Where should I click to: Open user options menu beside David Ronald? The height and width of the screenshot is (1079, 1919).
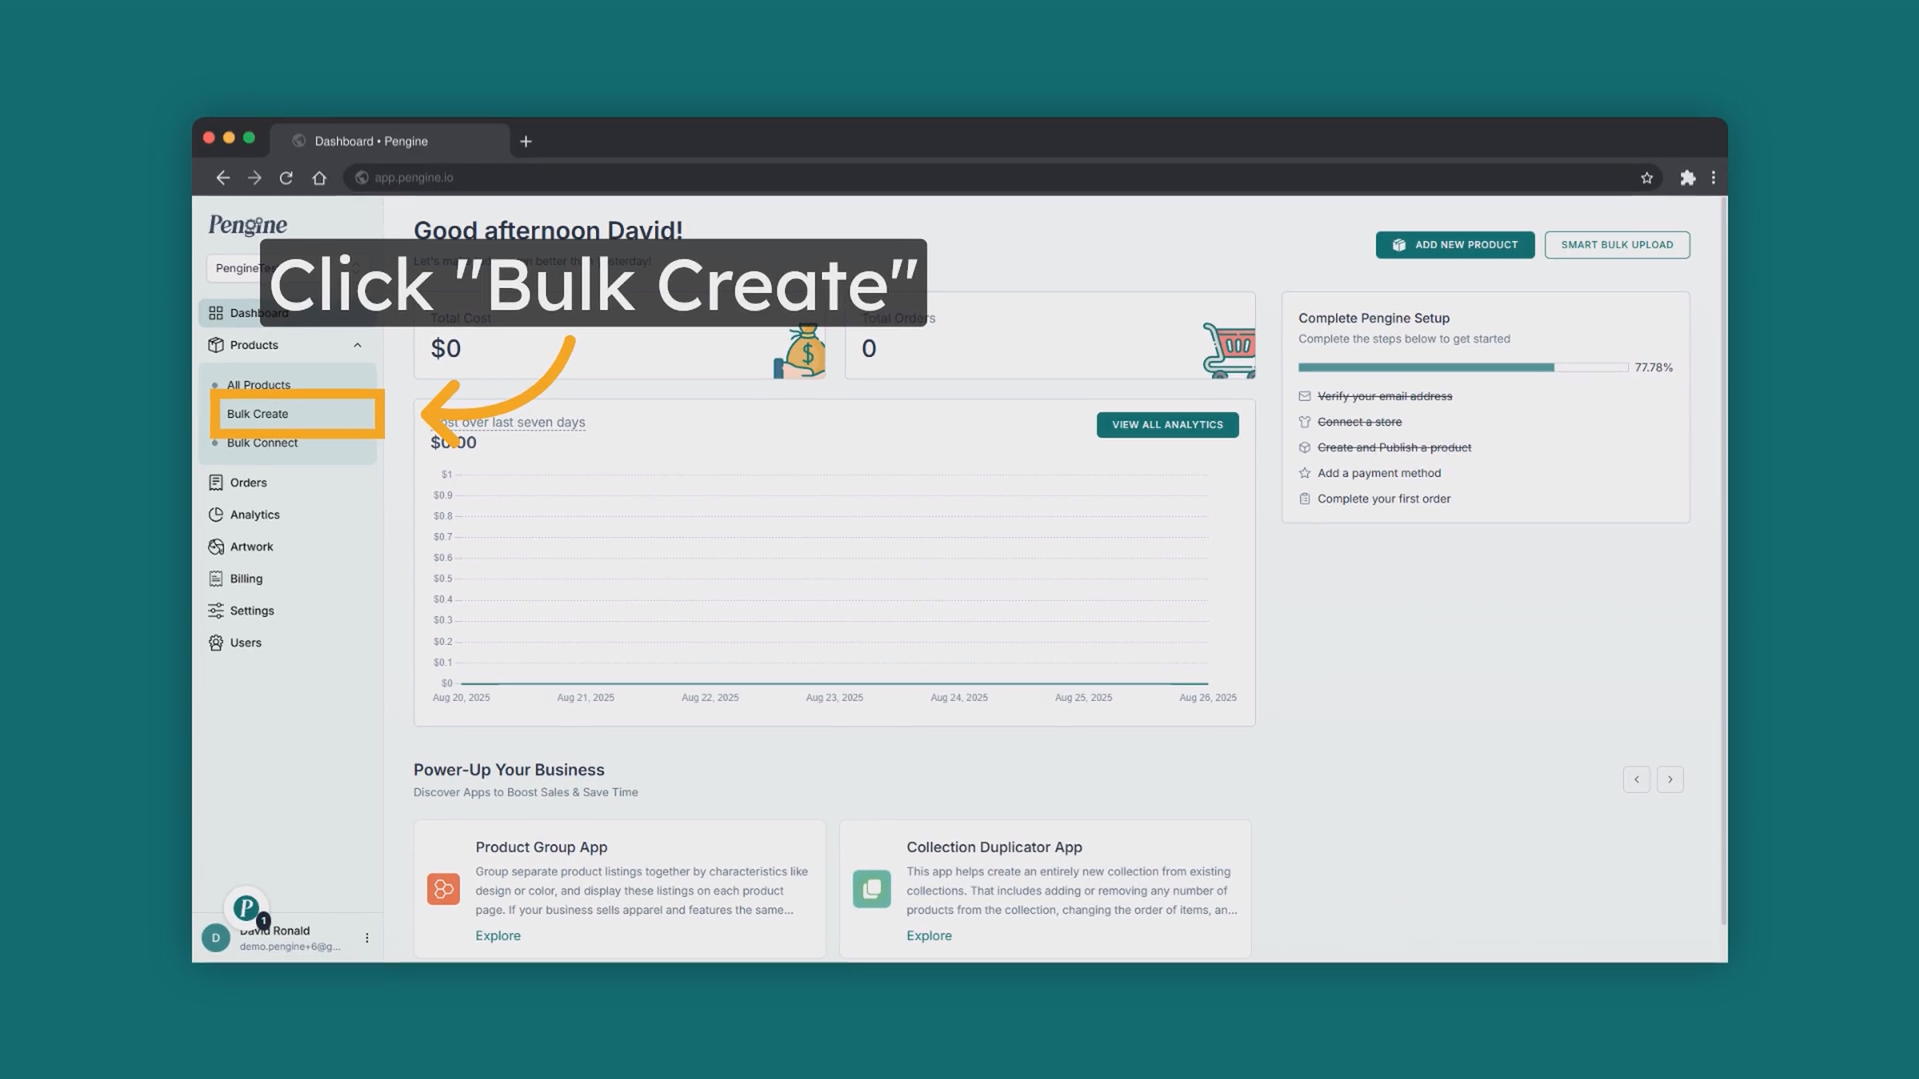(x=367, y=938)
